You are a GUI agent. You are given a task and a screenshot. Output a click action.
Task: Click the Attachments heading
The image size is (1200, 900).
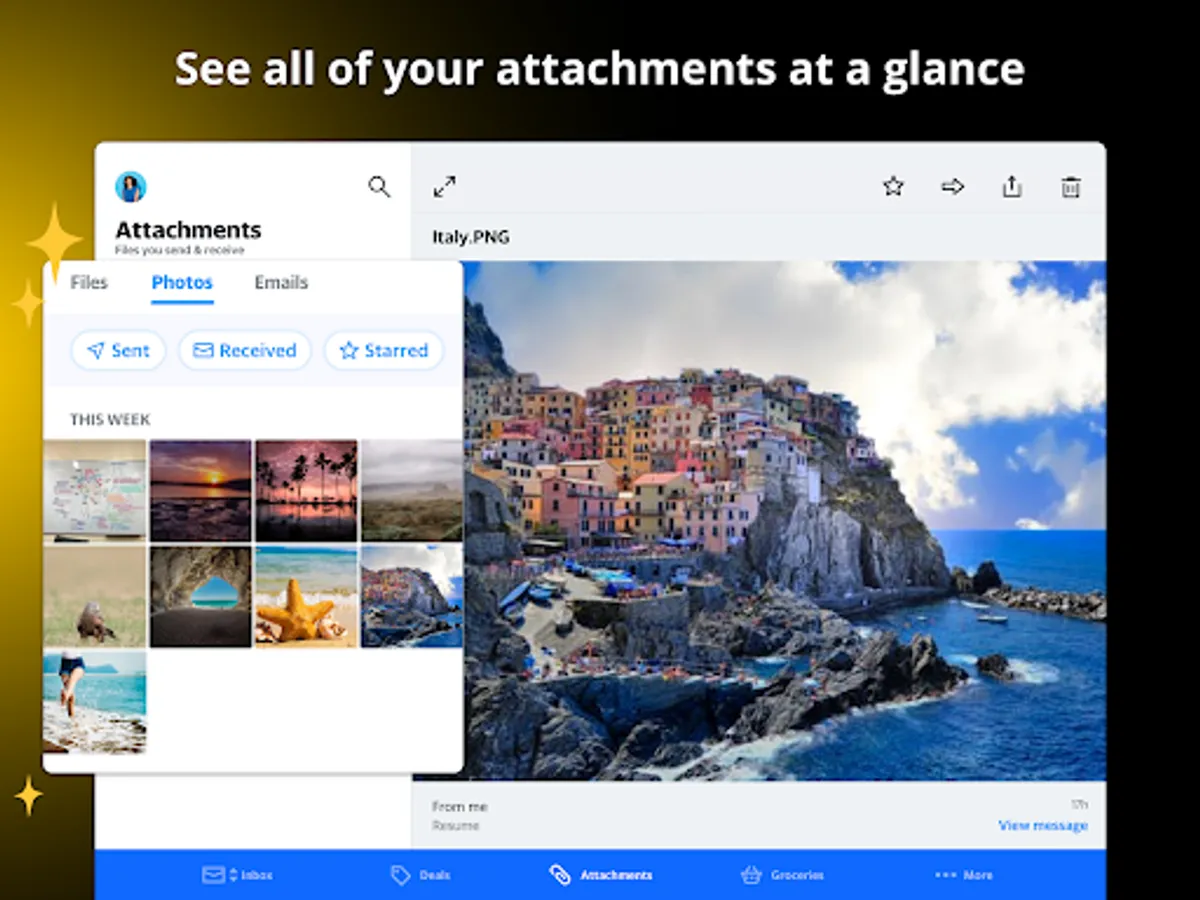coord(188,230)
